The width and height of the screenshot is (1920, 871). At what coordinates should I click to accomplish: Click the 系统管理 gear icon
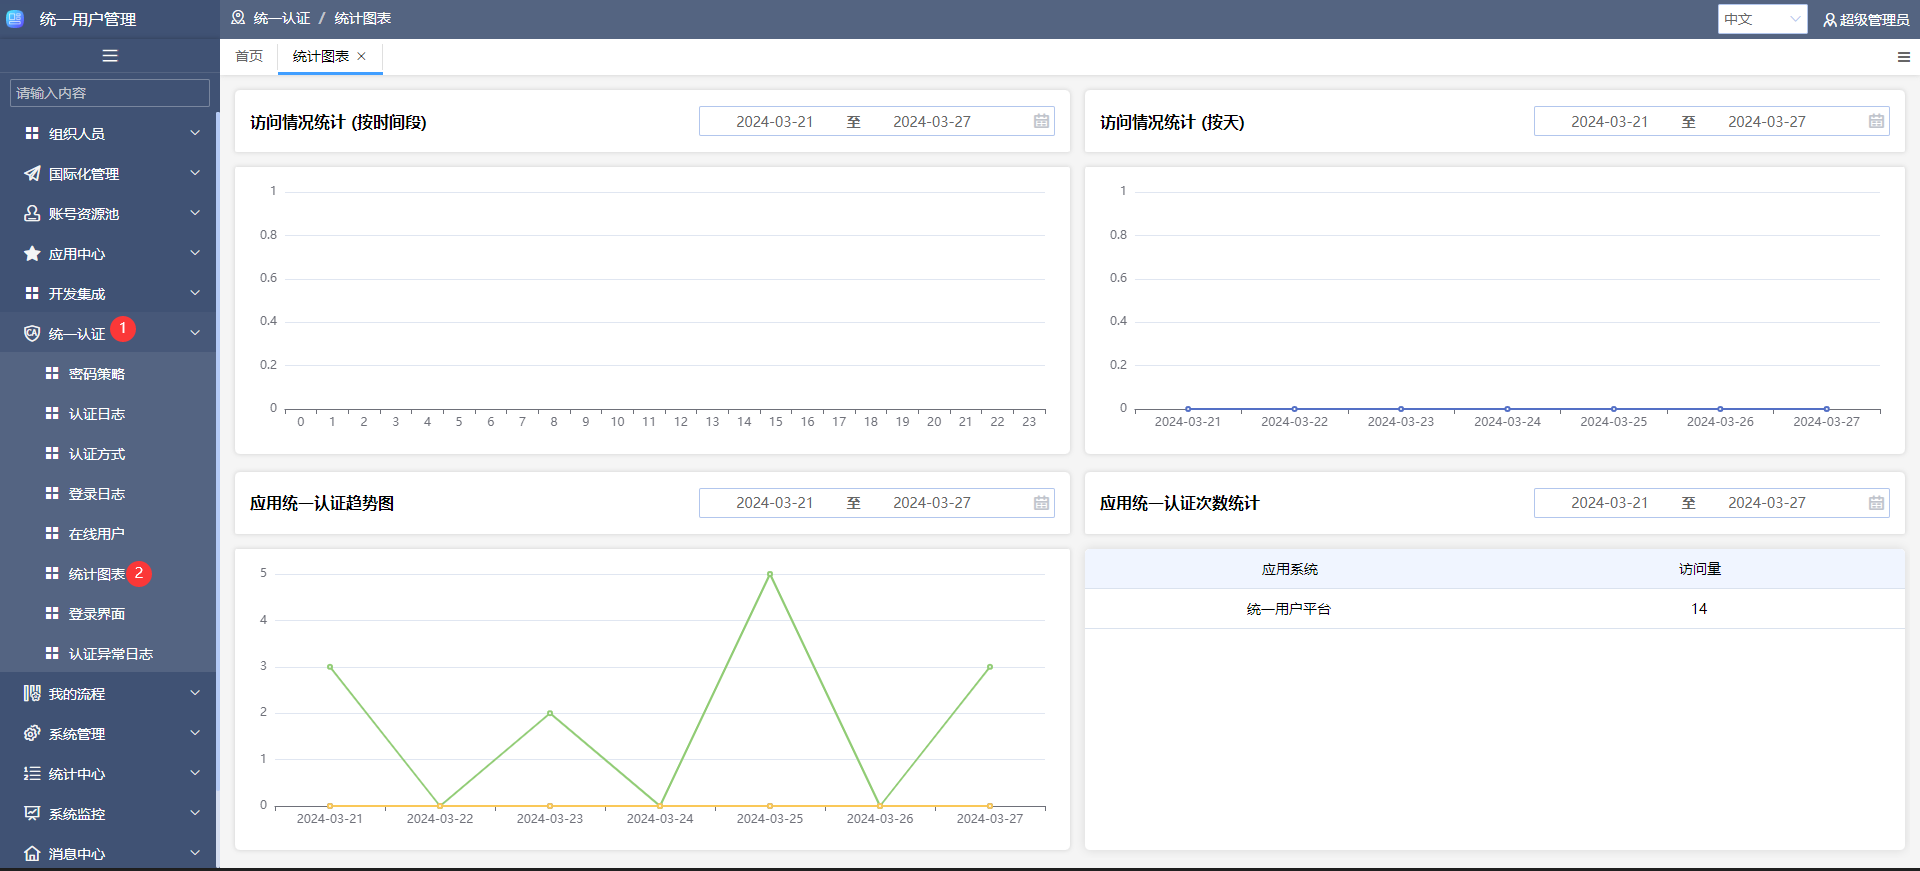click(32, 733)
